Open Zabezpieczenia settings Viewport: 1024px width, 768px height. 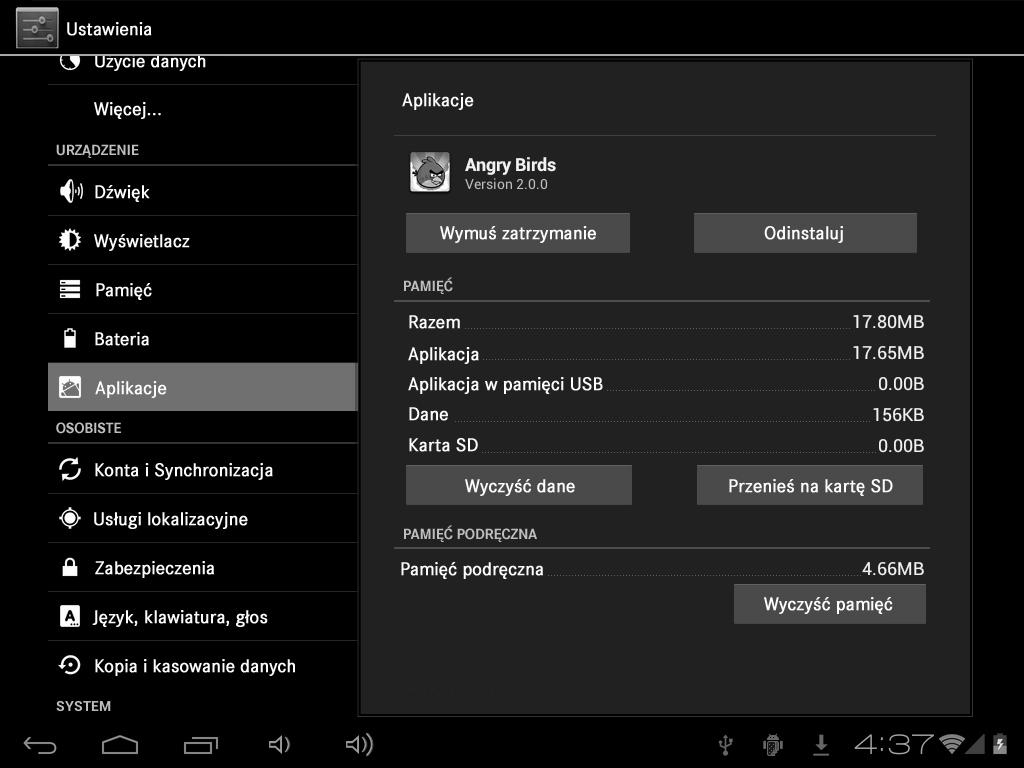[202, 568]
